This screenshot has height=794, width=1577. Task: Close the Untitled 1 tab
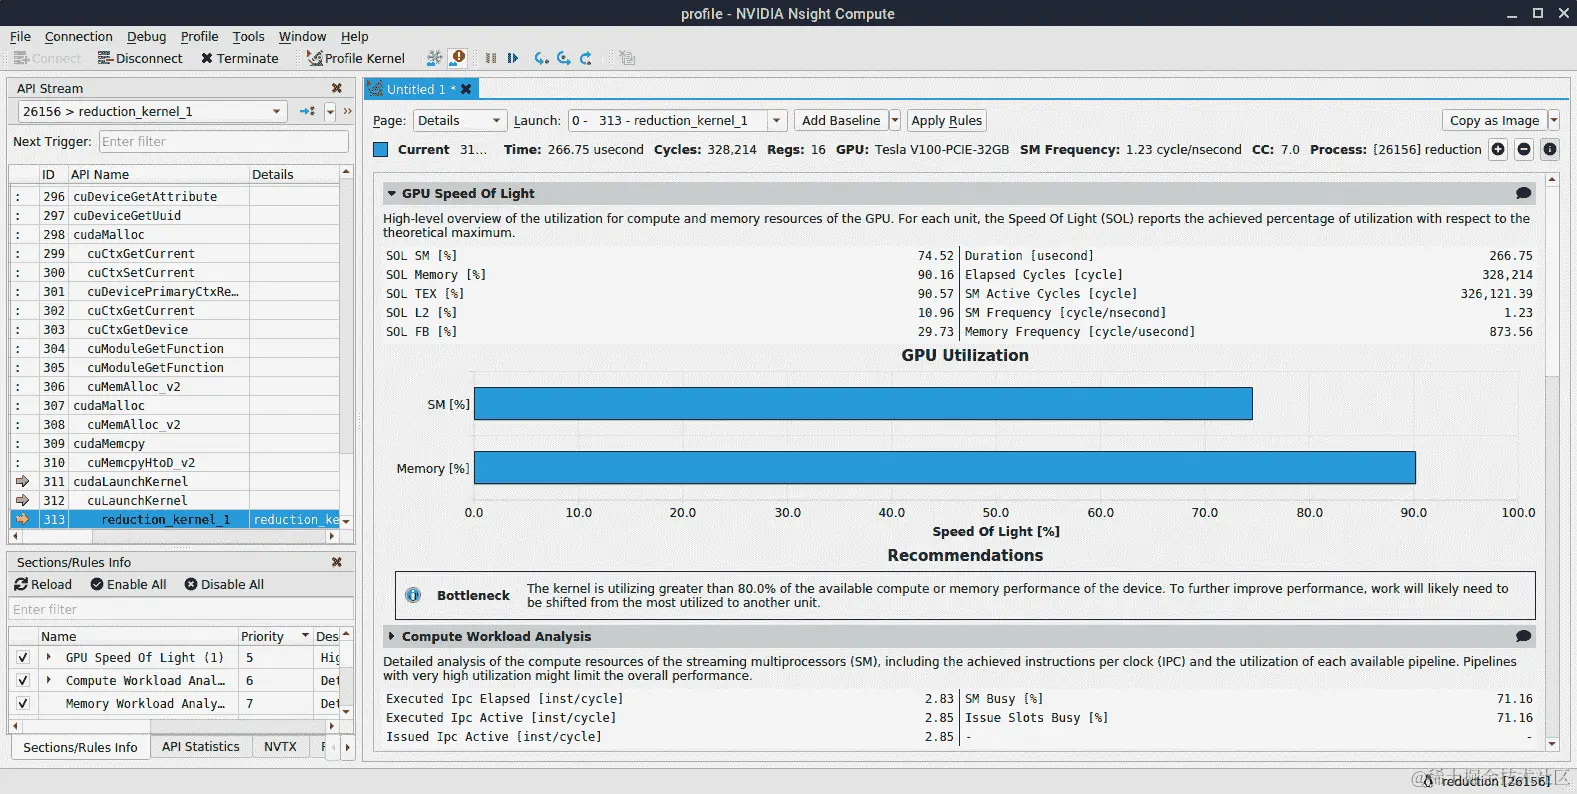(466, 89)
